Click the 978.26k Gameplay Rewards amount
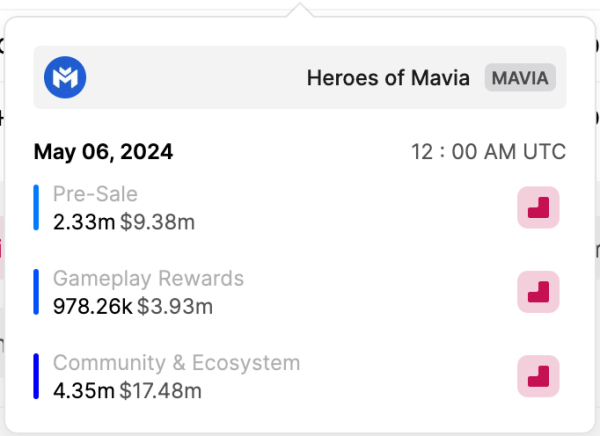Image resolution: width=600 pixels, height=436 pixels. pyautogui.click(x=92, y=306)
